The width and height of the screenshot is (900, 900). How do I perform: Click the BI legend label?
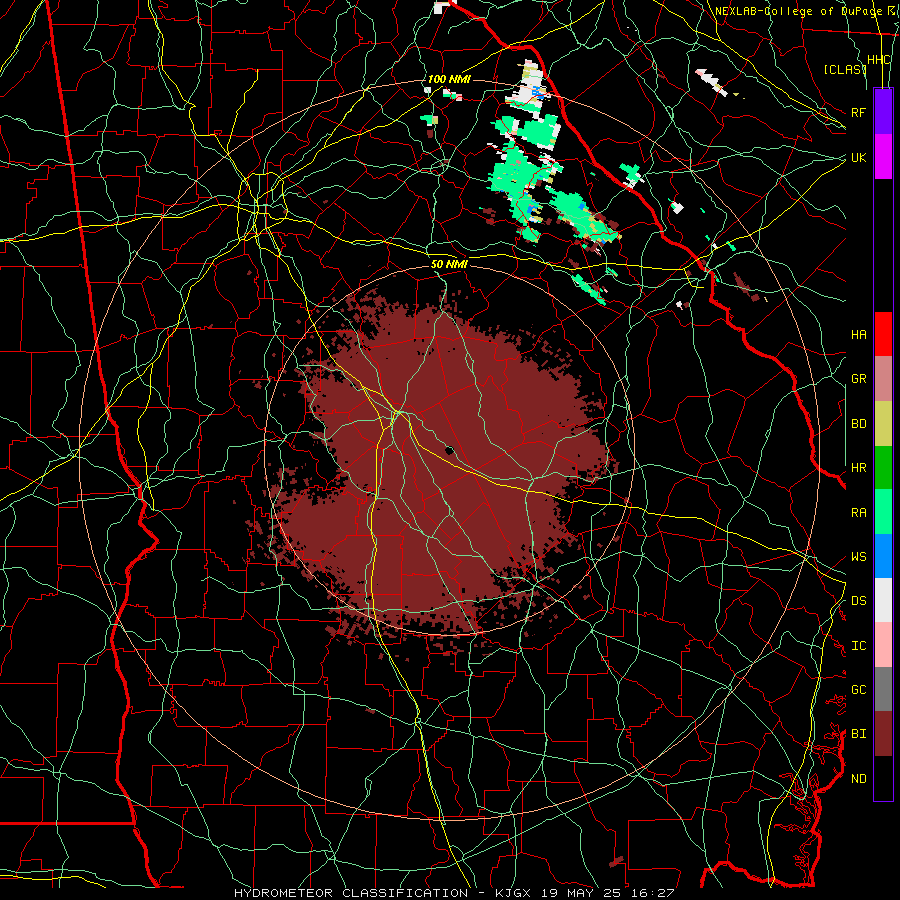coord(858,734)
